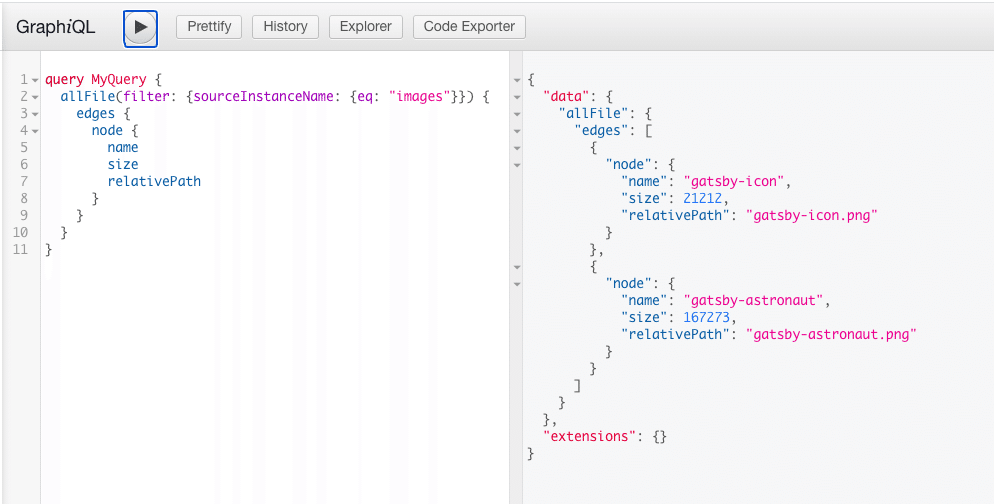994x504 pixels.
Task: Toggle the Explorer panel
Action: pos(366,27)
